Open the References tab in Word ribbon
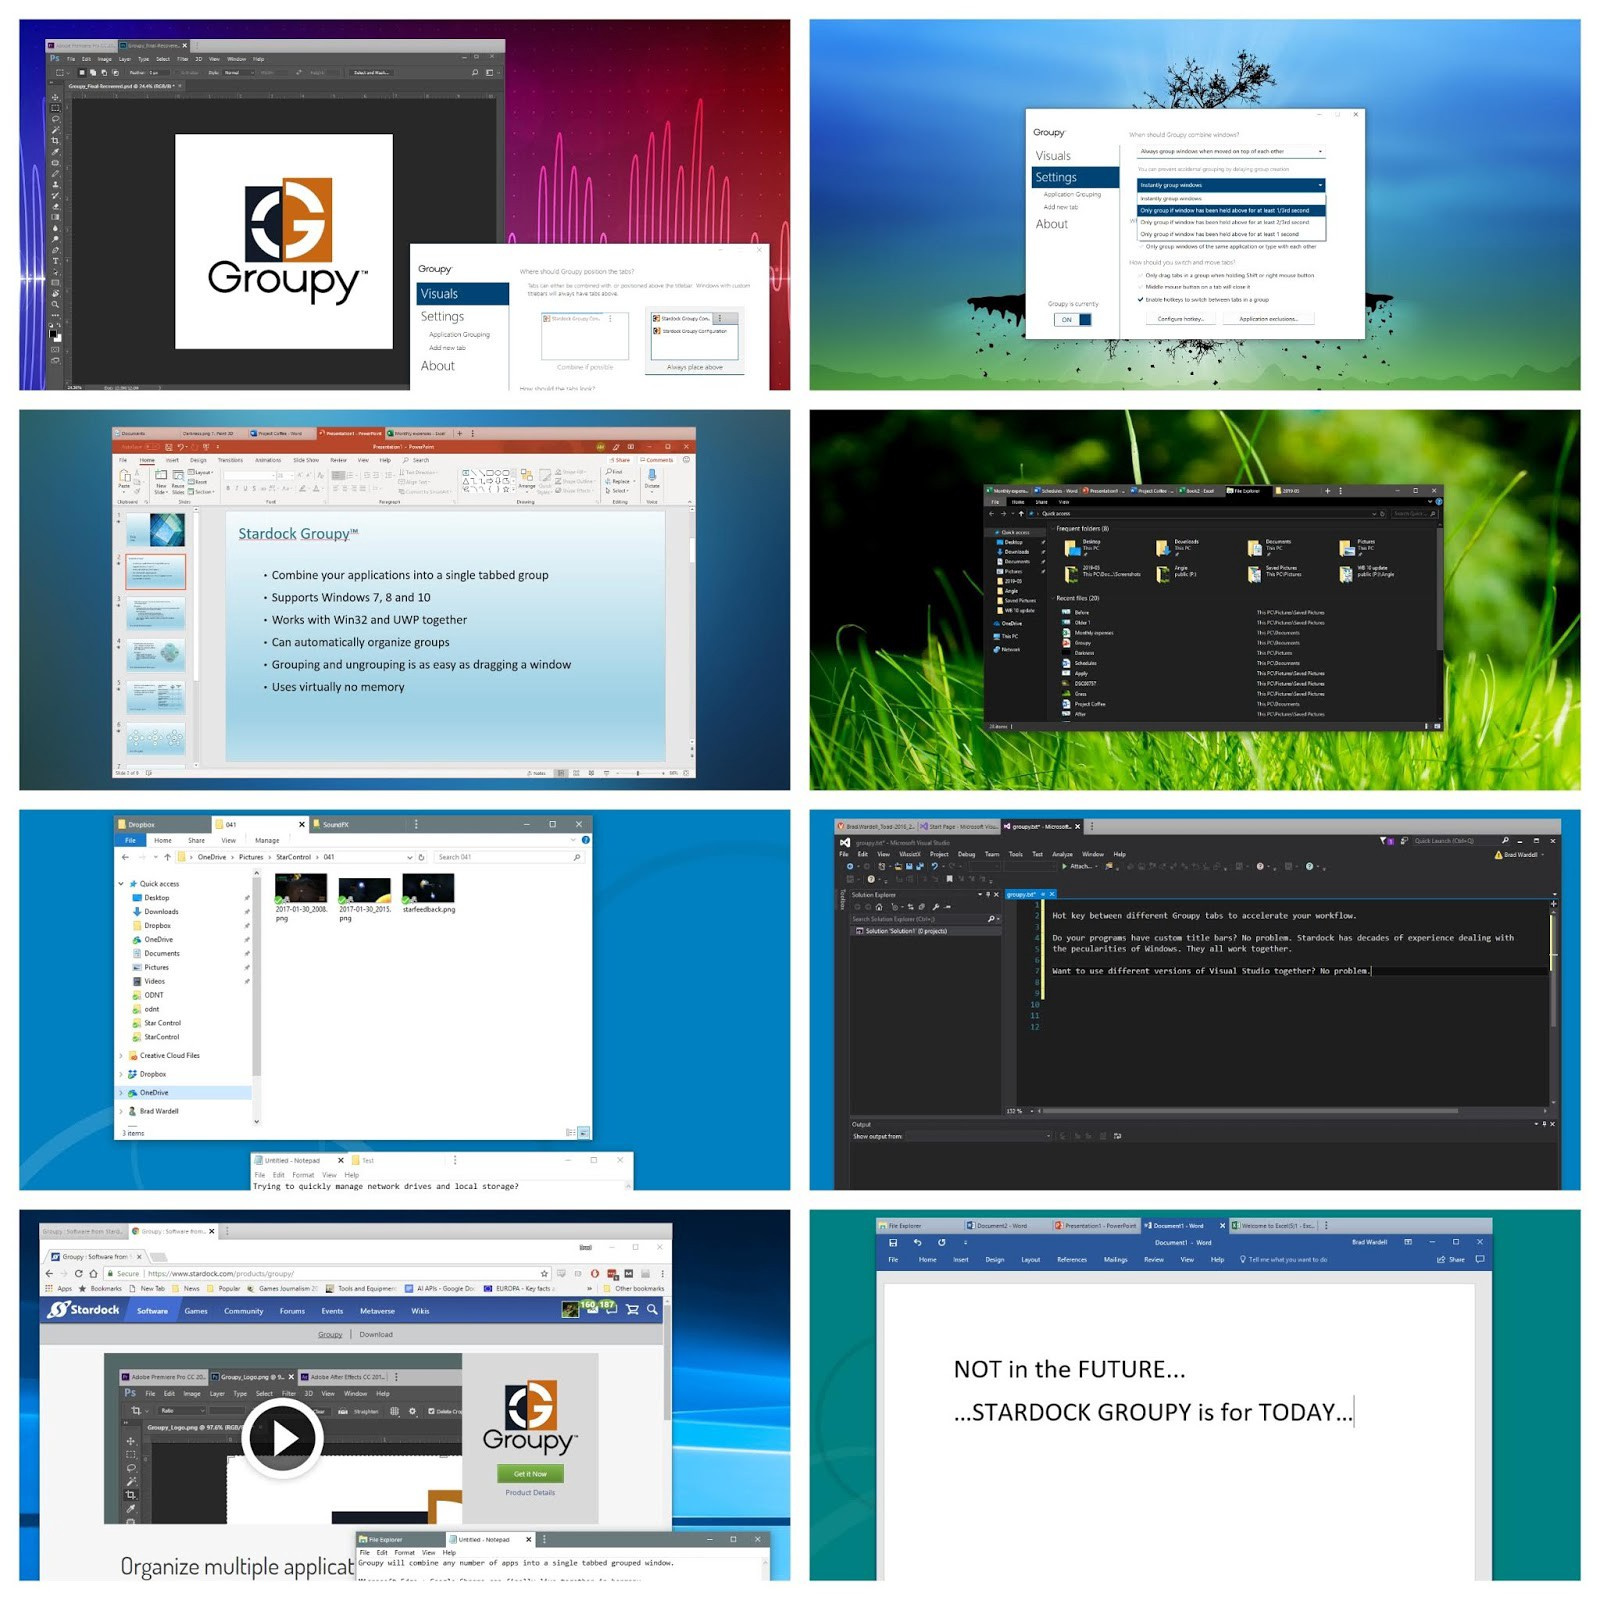 point(1071,1259)
